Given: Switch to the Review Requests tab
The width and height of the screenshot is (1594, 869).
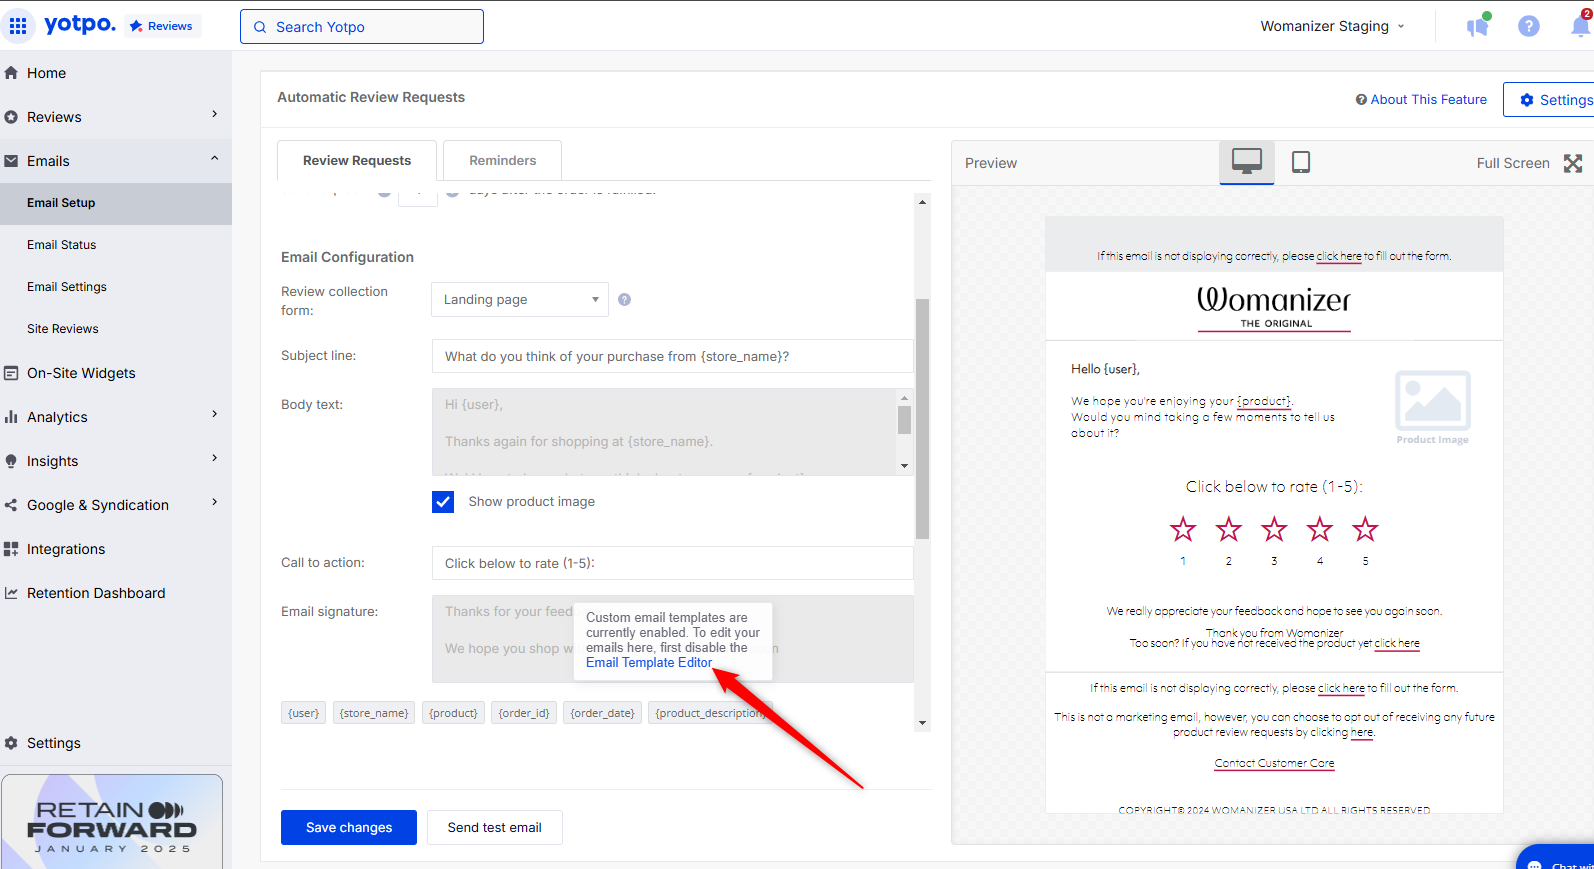Looking at the screenshot, I should point(357,160).
